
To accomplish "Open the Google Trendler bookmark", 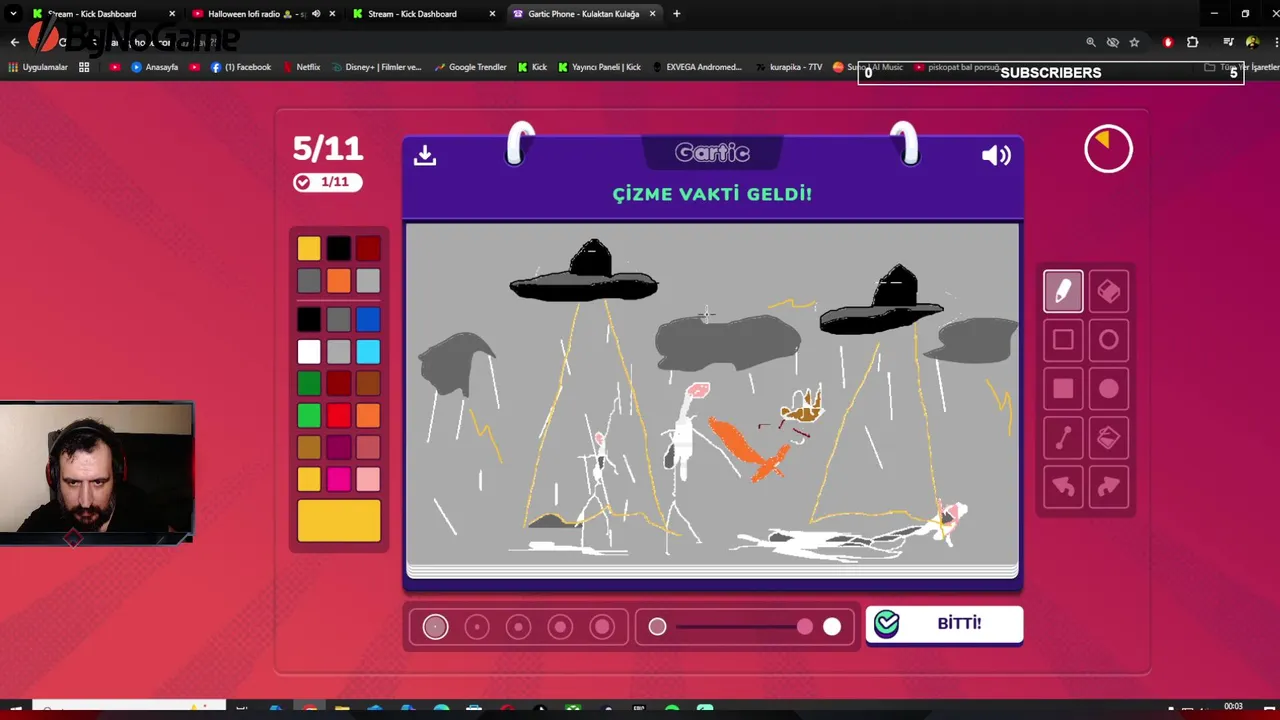I will pos(470,67).
